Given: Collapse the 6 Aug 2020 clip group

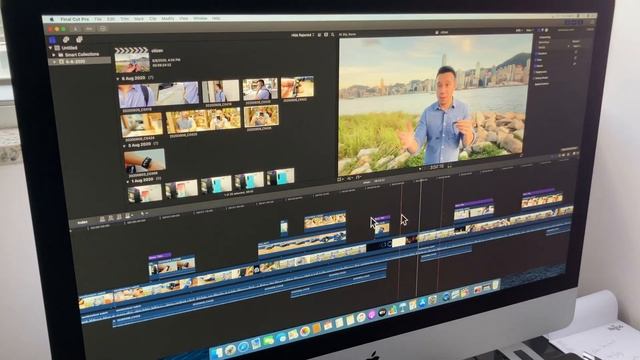Looking at the screenshot, I should pyautogui.click(x=118, y=78).
